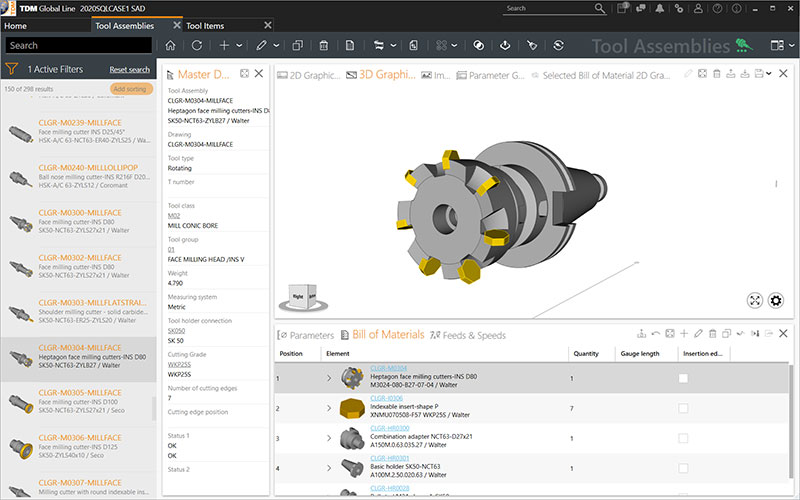Viewport: 800px width, 500px height.
Task: Click the Refresh icon in the toolbar
Action: tap(197, 45)
